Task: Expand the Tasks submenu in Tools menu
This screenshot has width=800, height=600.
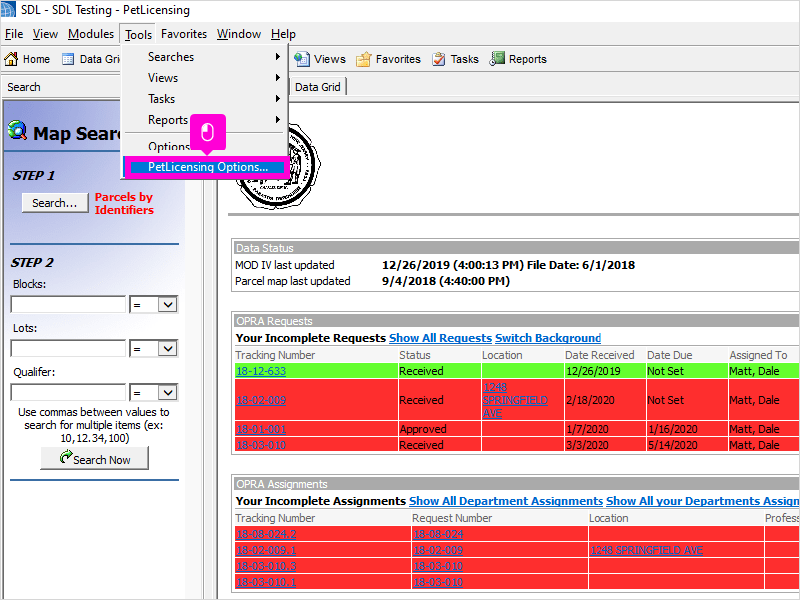Action: 205,98
